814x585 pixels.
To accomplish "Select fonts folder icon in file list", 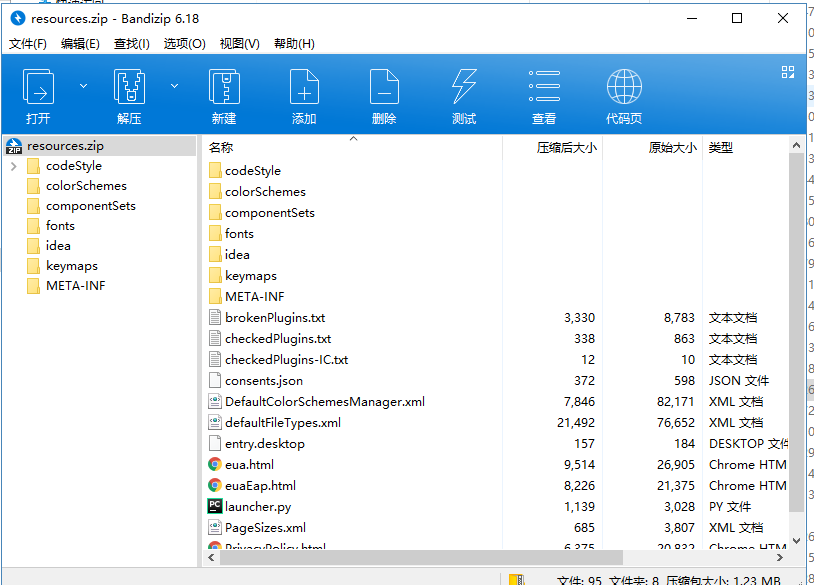I will 215,234.
